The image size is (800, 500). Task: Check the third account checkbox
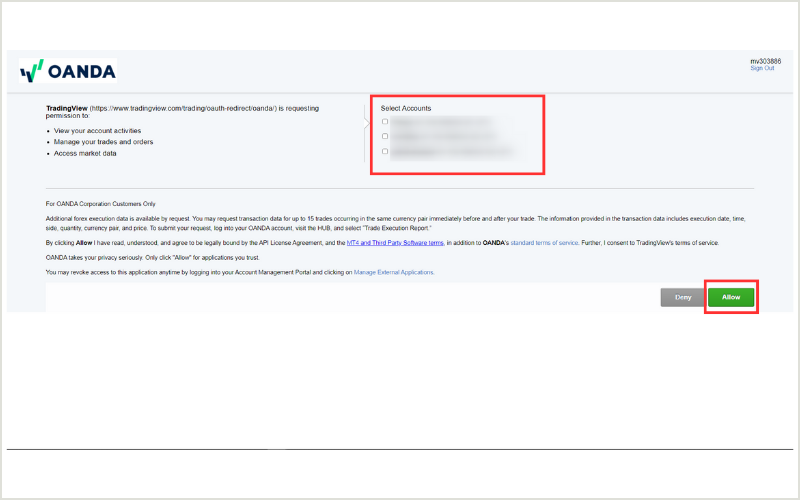pyautogui.click(x=385, y=151)
